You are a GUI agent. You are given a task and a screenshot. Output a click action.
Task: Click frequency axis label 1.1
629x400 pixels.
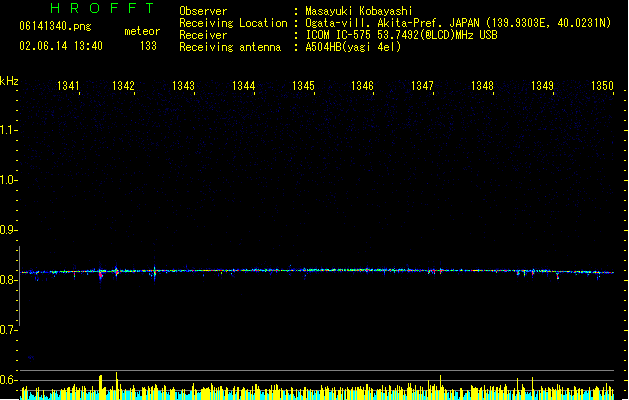tap(8, 130)
